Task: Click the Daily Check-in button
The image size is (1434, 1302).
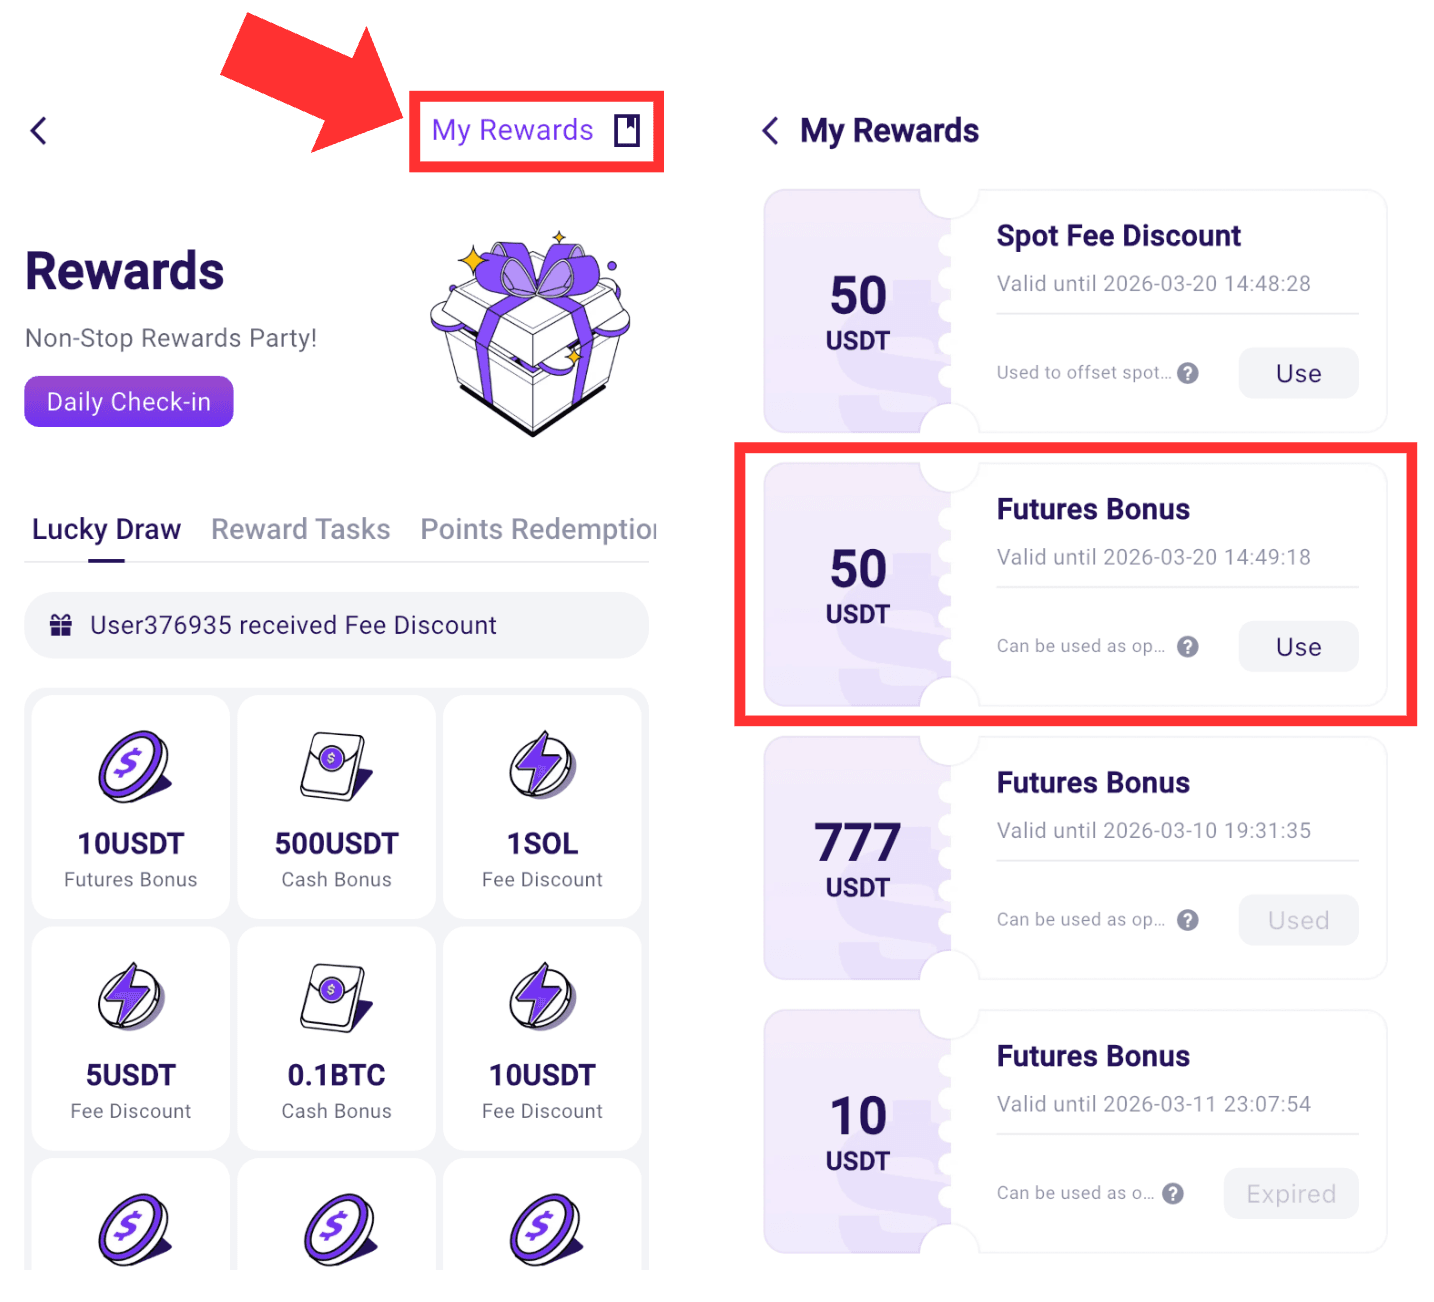Action: (x=129, y=401)
